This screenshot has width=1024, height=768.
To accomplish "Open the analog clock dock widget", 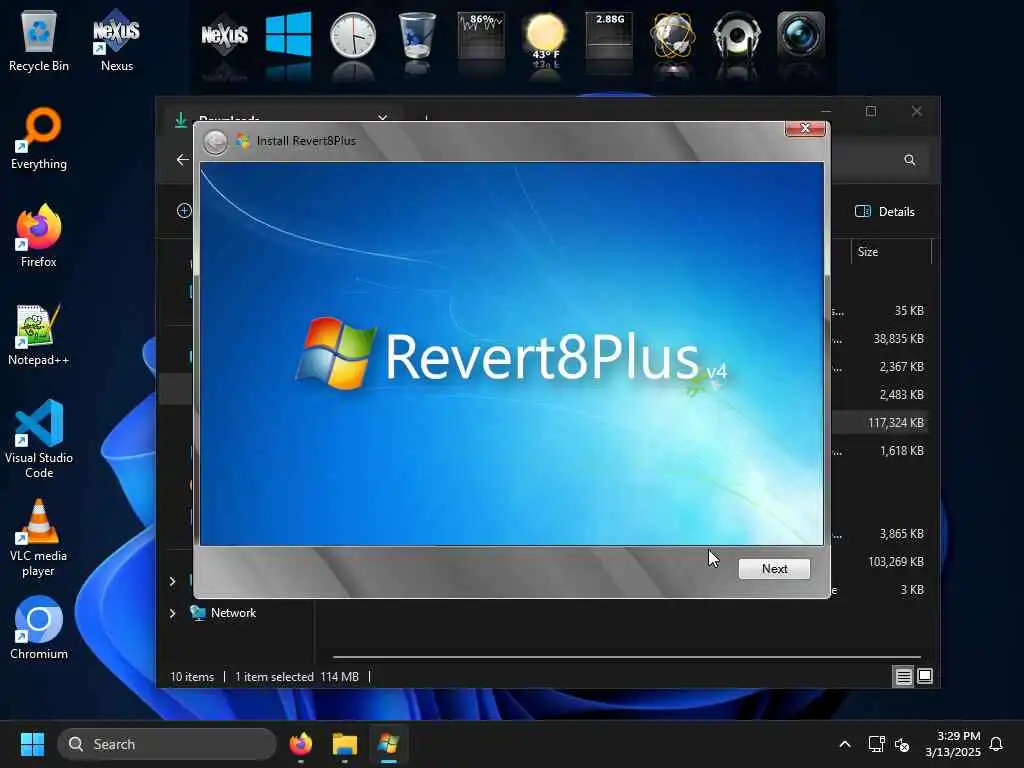I will coord(353,35).
